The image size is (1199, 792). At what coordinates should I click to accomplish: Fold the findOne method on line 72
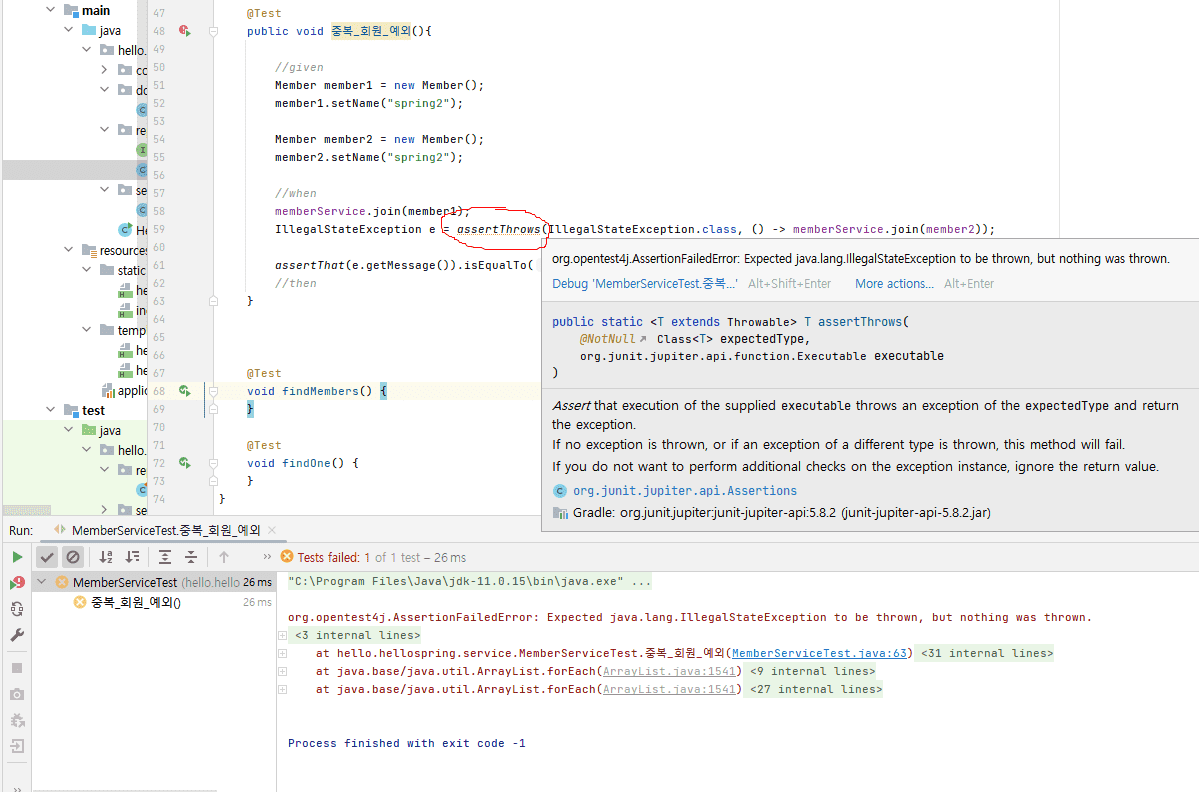(213, 463)
